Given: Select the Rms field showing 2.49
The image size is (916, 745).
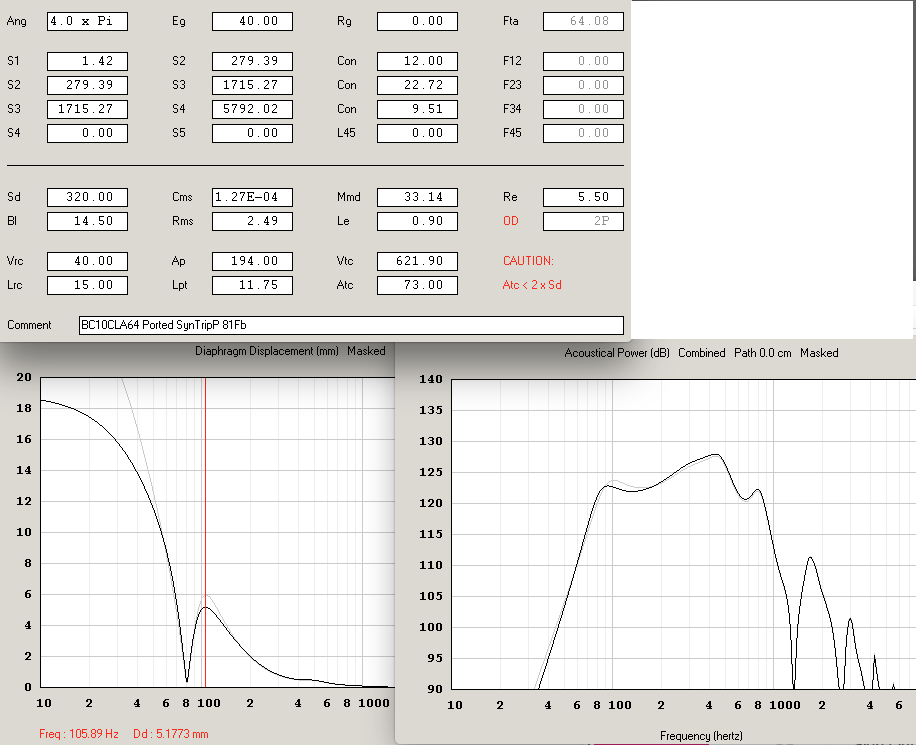Looking at the screenshot, I should point(252,221).
